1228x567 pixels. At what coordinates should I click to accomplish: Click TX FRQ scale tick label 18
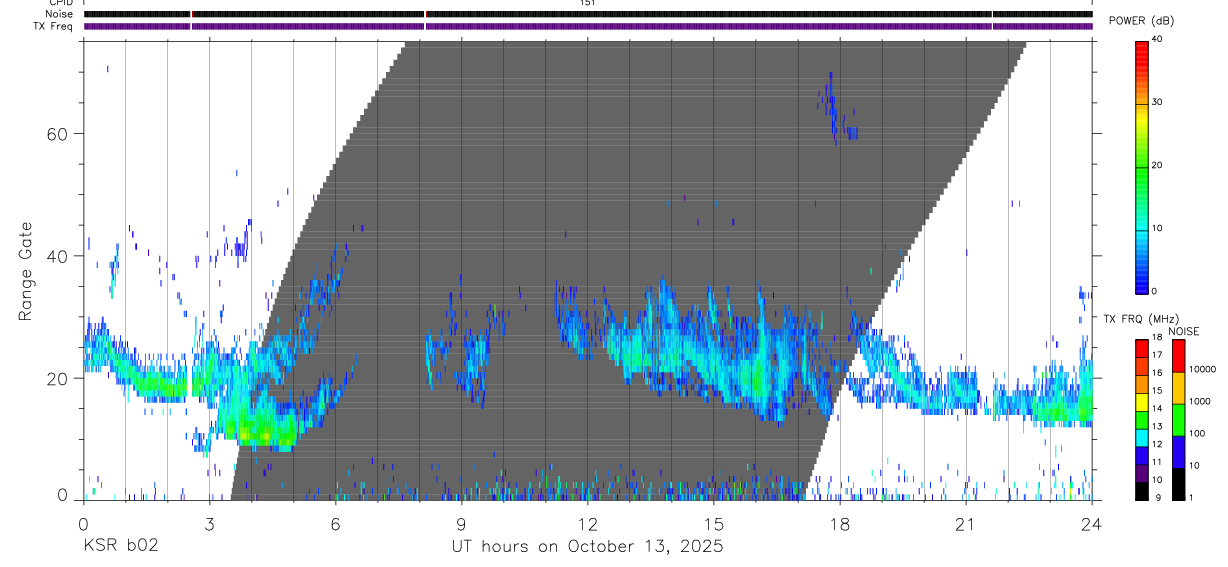(1157, 337)
